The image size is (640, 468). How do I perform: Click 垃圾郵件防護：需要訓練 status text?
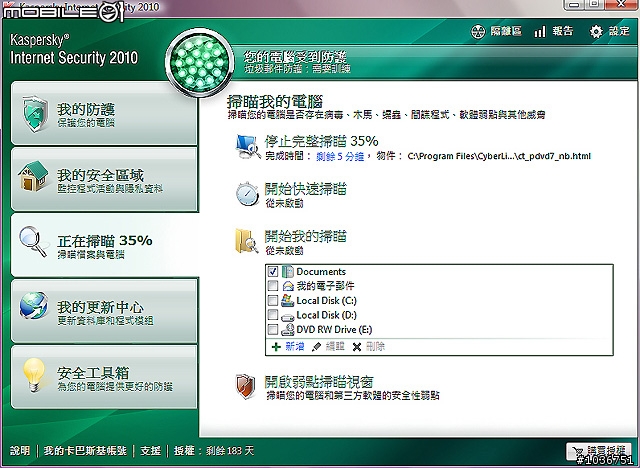point(298,69)
